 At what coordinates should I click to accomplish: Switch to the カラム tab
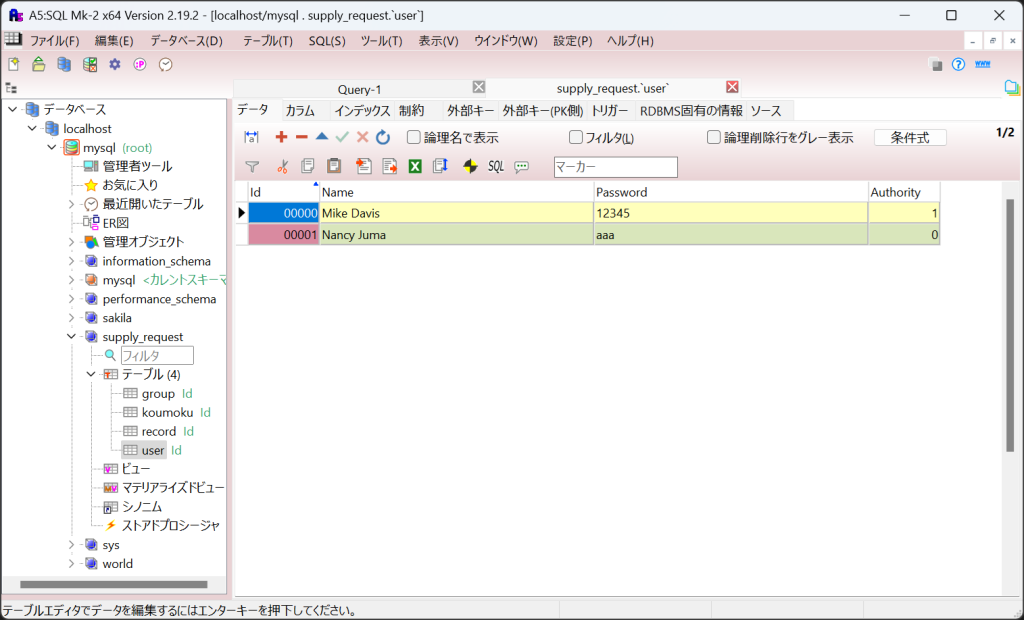click(x=300, y=111)
